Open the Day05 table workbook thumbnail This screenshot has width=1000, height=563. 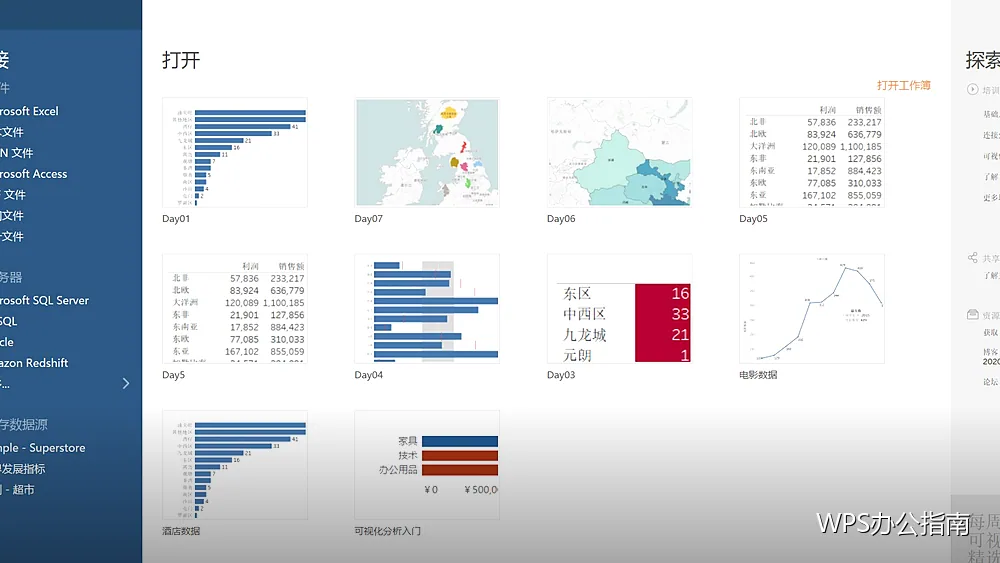(811, 152)
